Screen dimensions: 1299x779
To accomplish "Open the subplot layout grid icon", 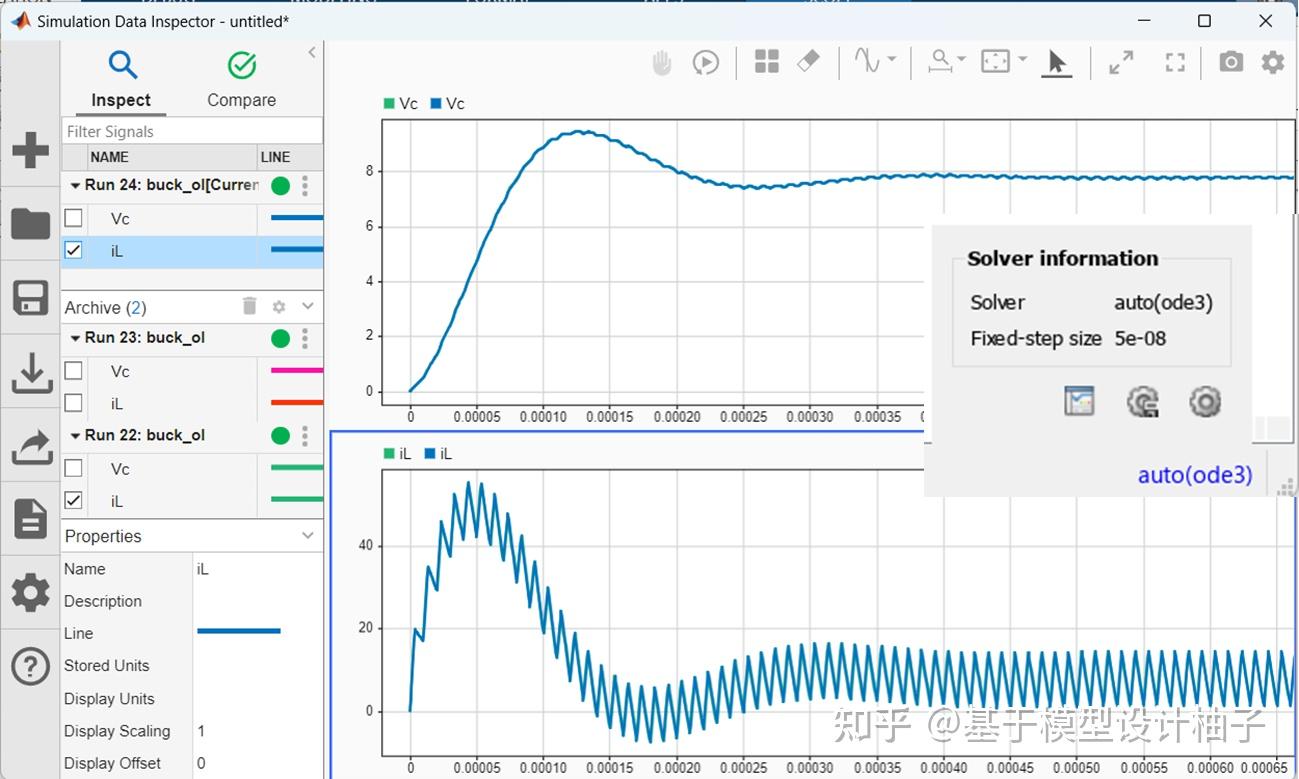I will click(x=767, y=62).
